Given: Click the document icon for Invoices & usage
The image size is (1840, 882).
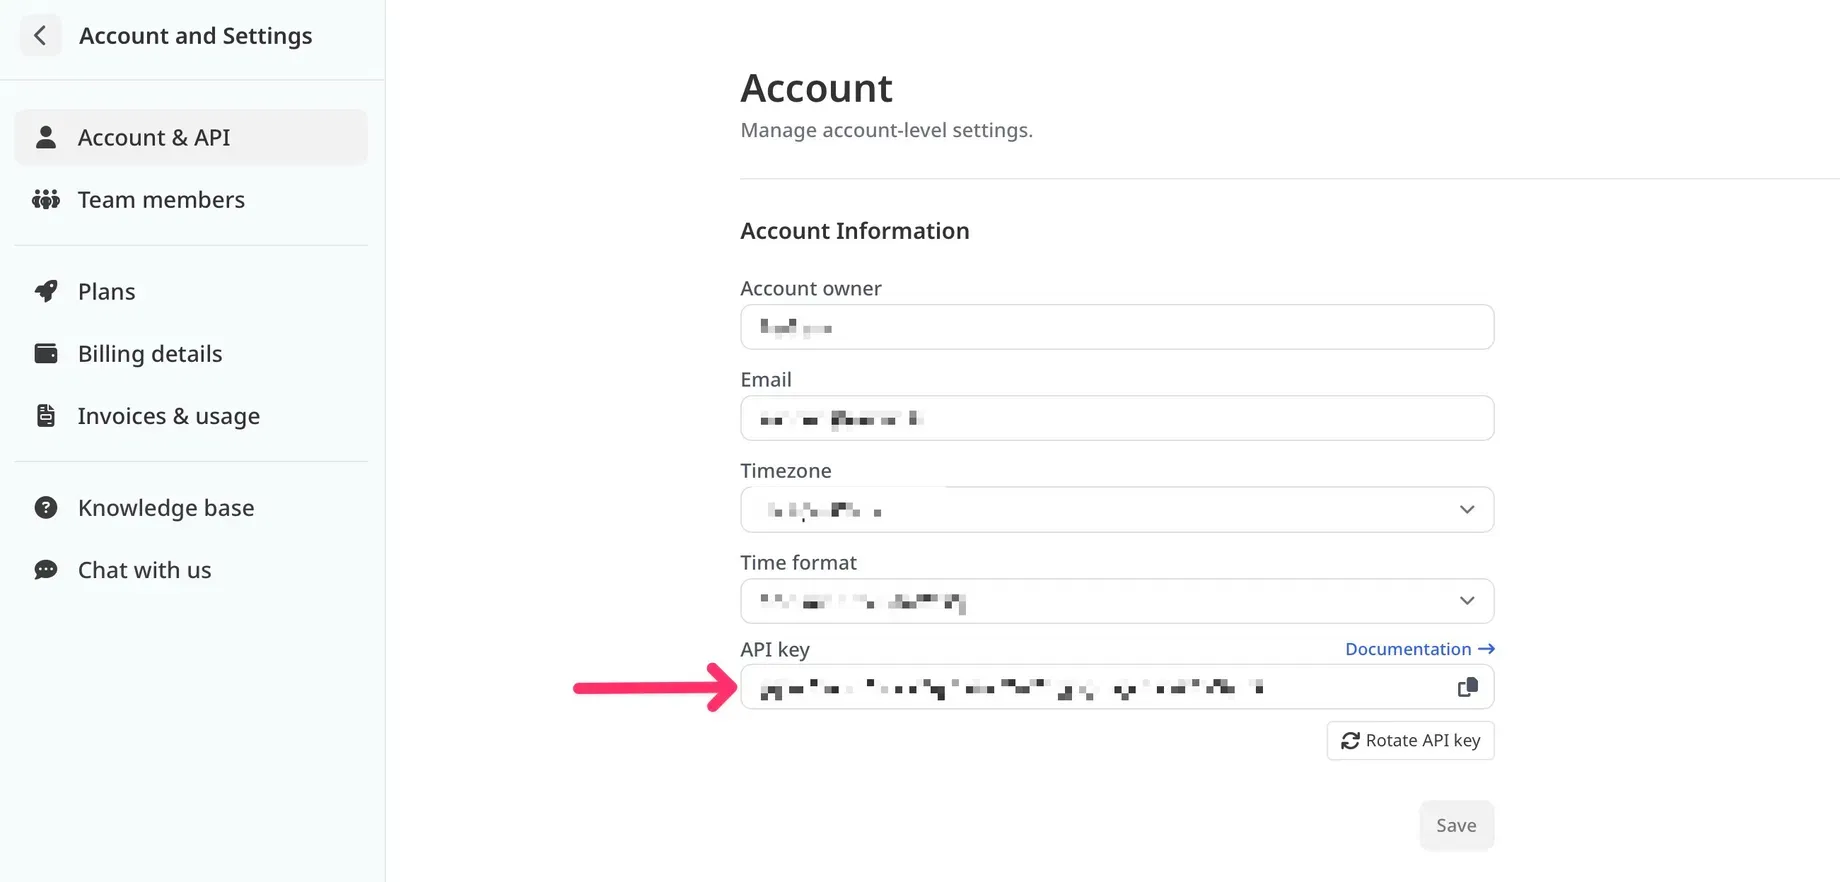Looking at the screenshot, I should tap(46, 415).
